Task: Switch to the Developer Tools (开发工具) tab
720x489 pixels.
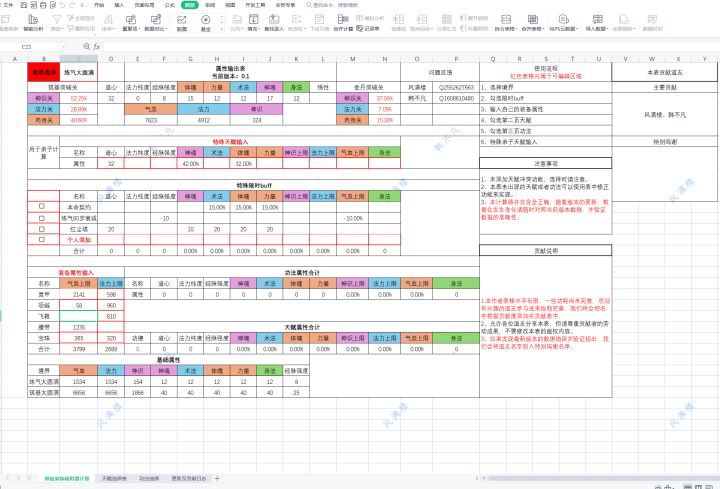Action: 255,5
